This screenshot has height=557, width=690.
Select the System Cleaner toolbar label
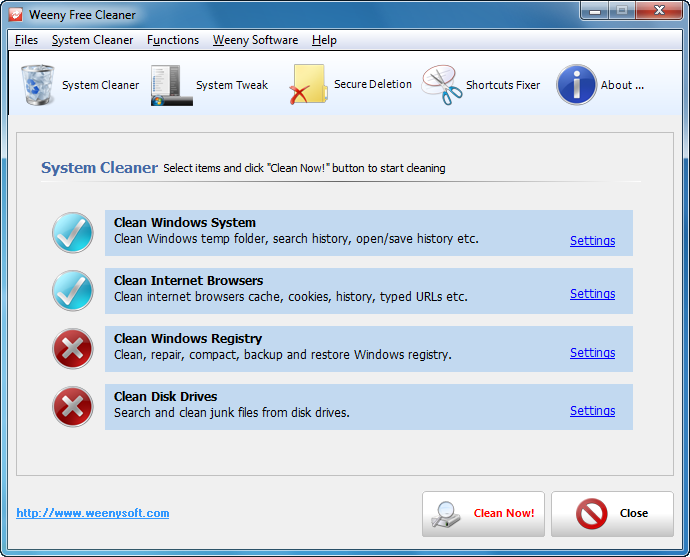coord(100,85)
